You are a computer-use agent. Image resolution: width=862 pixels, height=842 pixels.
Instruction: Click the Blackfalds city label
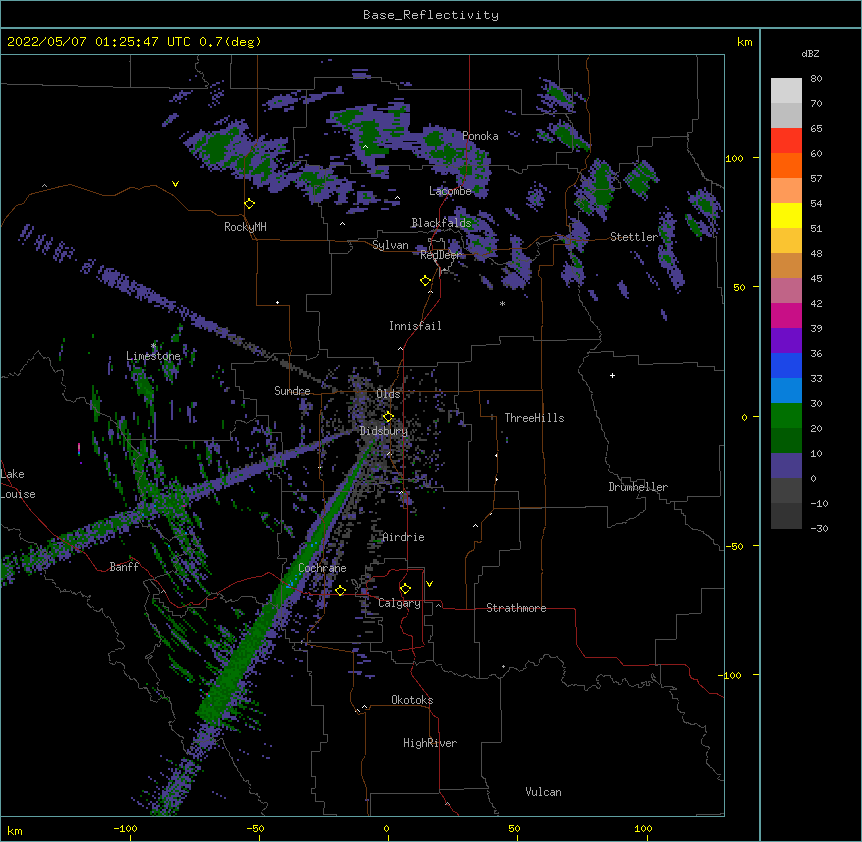point(441,223)
